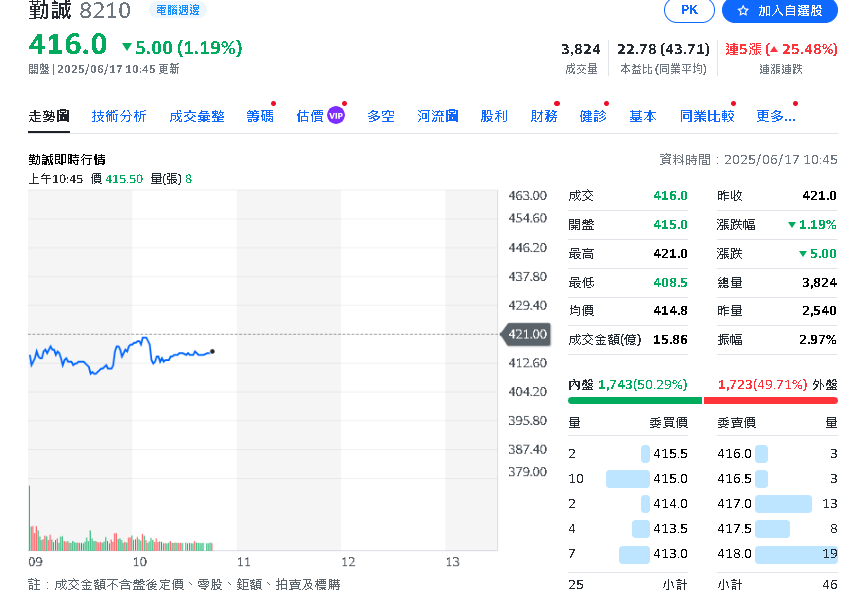This screenshot has width=851, height=615.
Task: Open the 技術分析 tab
Action: (119, 116)
